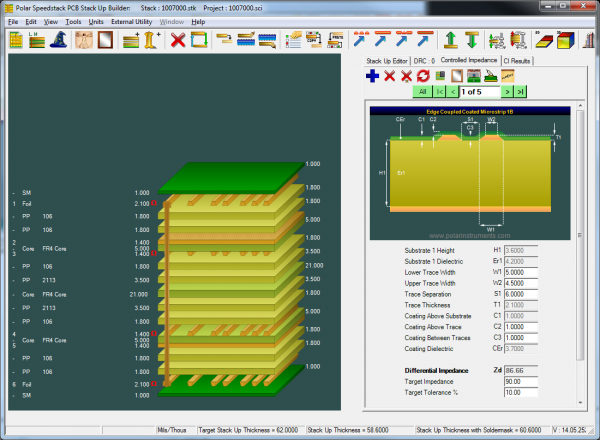The height and width of the screenshot is (440, 600).
Task: Go to the next structure with > button
Action: coord(507,92)
